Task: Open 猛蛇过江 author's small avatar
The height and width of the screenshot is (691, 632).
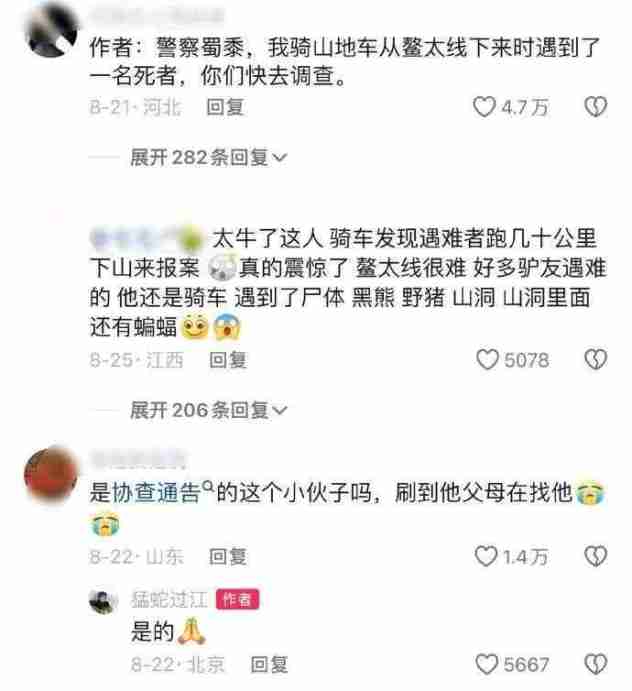Action: pos(104,601)
